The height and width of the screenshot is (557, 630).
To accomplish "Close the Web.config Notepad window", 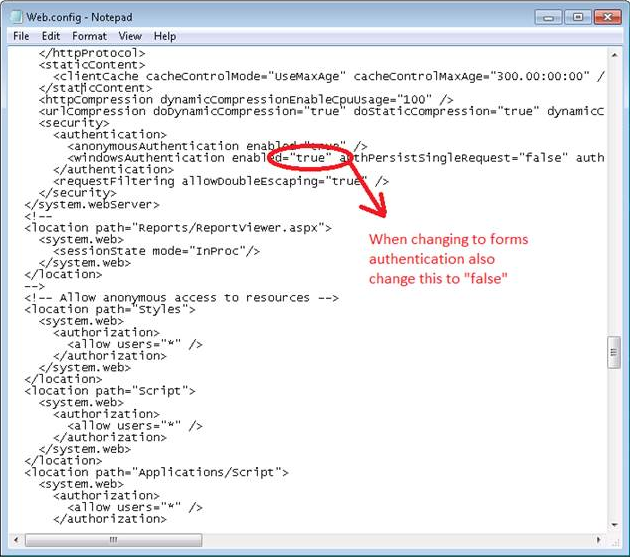I will pos(608,17).
